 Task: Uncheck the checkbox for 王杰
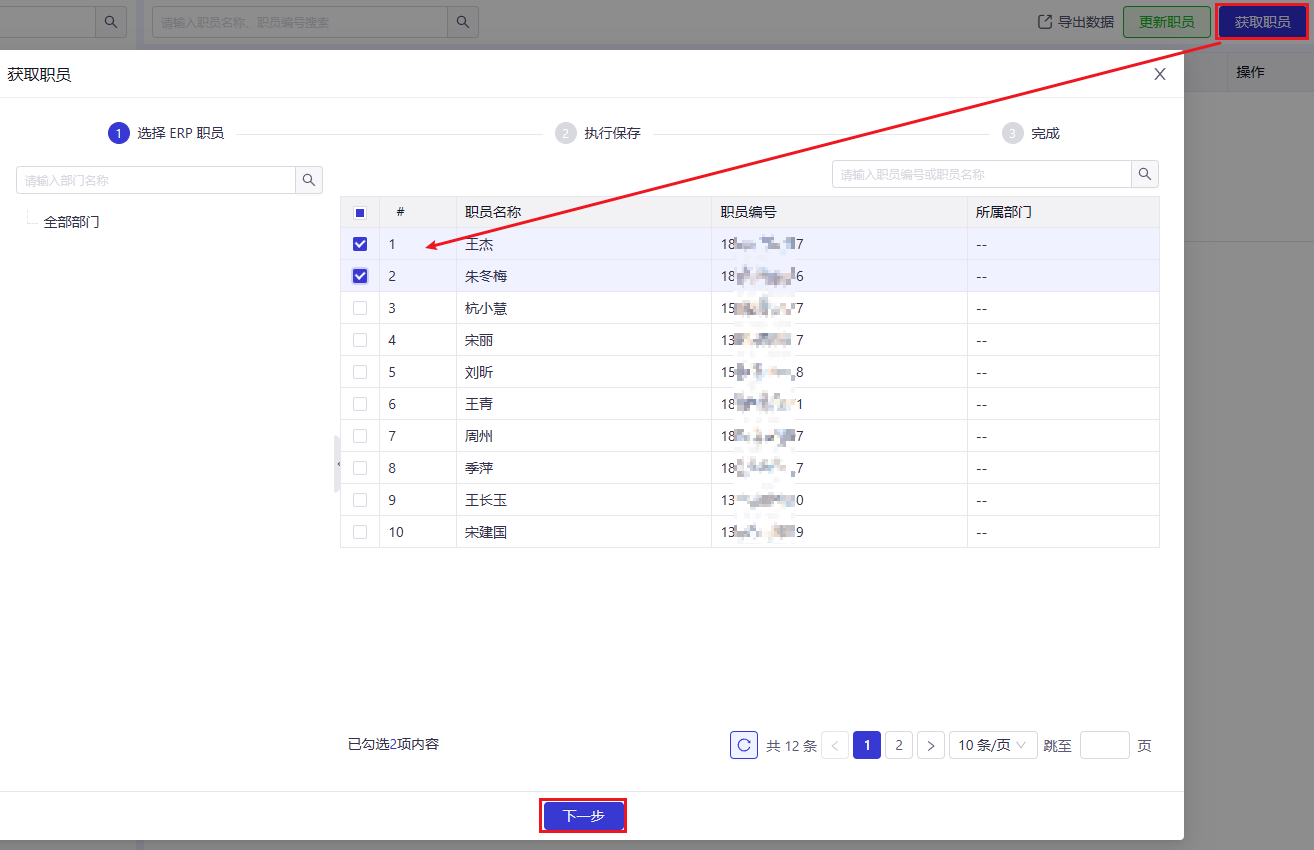(x=360, y=244)
